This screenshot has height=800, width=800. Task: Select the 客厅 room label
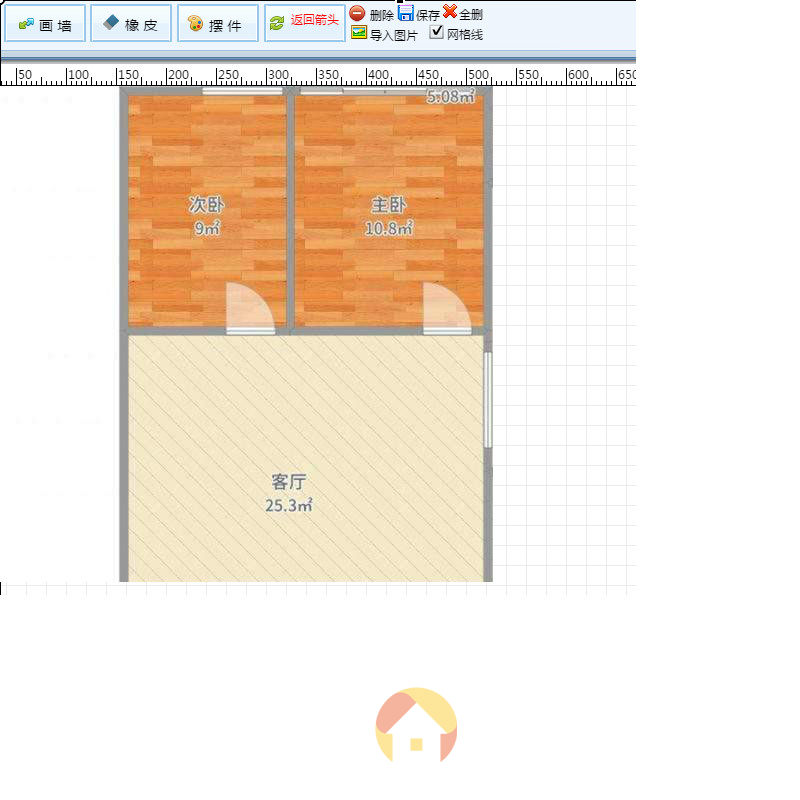[x=288, y=482]
